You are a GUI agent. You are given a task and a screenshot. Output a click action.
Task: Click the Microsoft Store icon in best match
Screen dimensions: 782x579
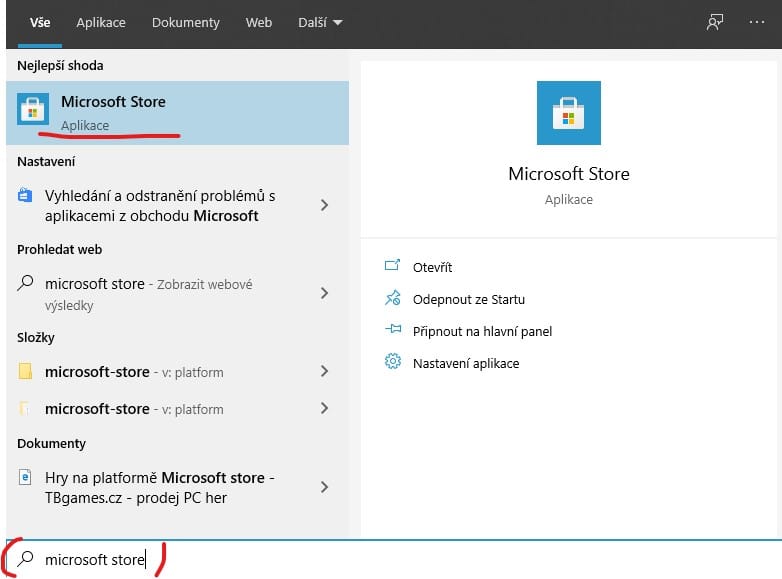33,109
